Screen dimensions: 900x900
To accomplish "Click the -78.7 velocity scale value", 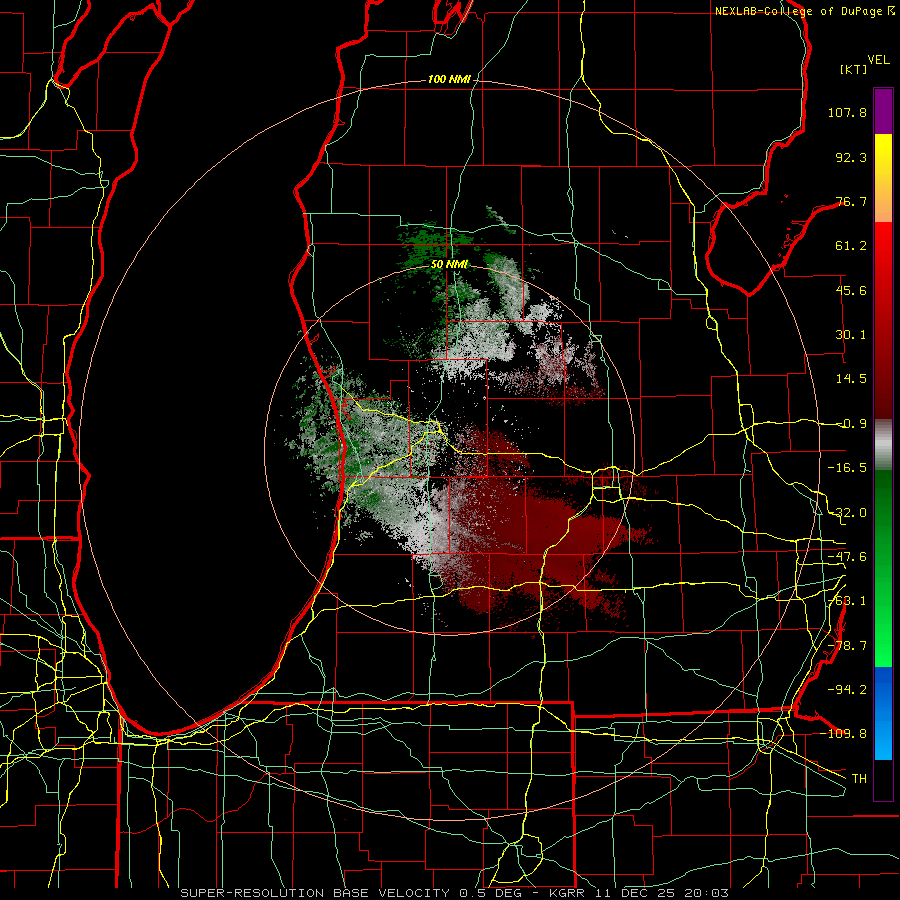I will point(847,646).
